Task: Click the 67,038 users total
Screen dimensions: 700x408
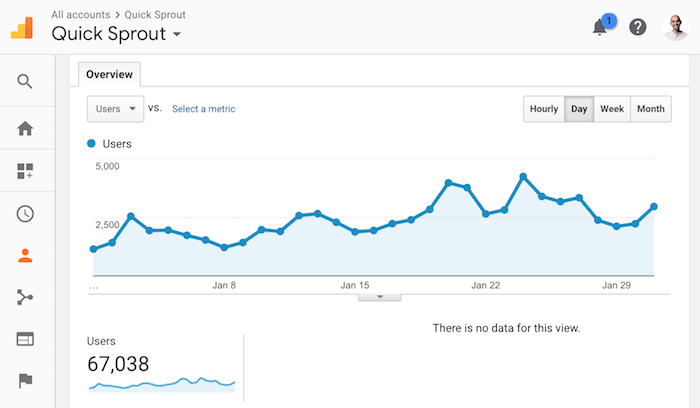Action: [118, 364]
